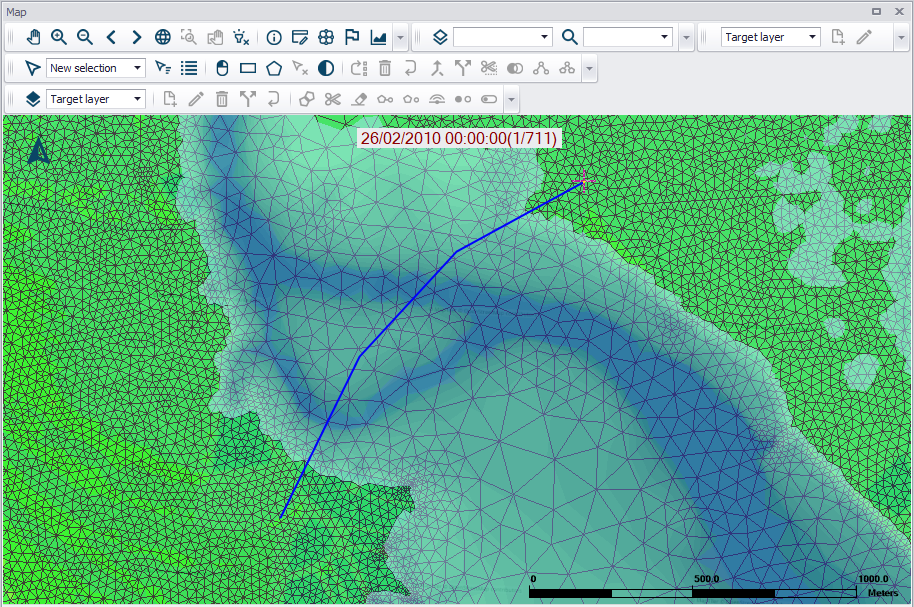Choose polygon selection shape
Image resolution: width=914 pixels, height=607 pixels.
click(x=274, y=68)
